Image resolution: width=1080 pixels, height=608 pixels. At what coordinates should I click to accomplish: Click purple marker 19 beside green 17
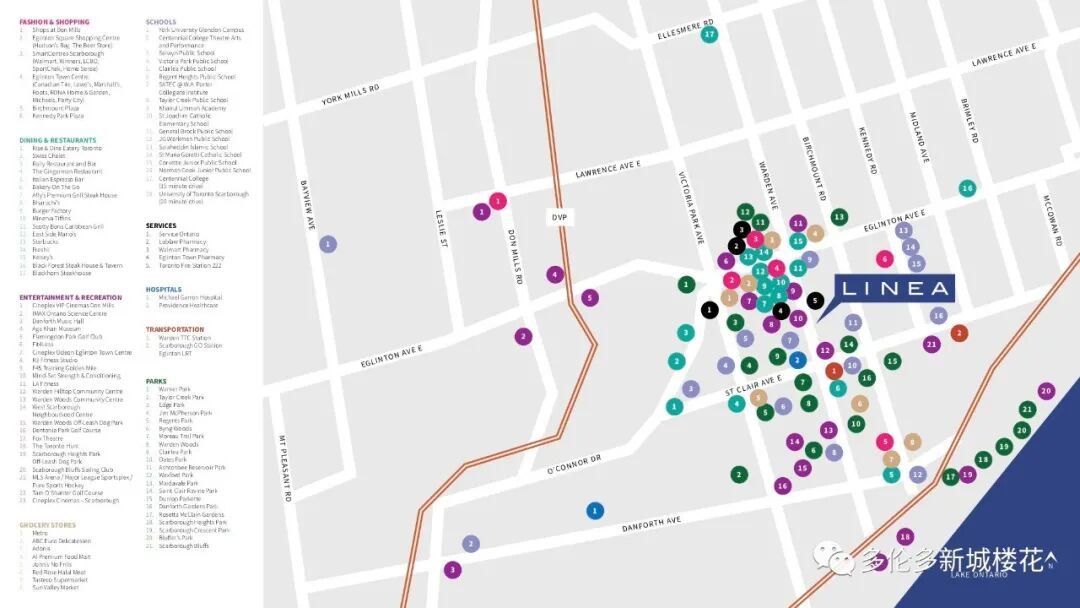click(968, 474)
